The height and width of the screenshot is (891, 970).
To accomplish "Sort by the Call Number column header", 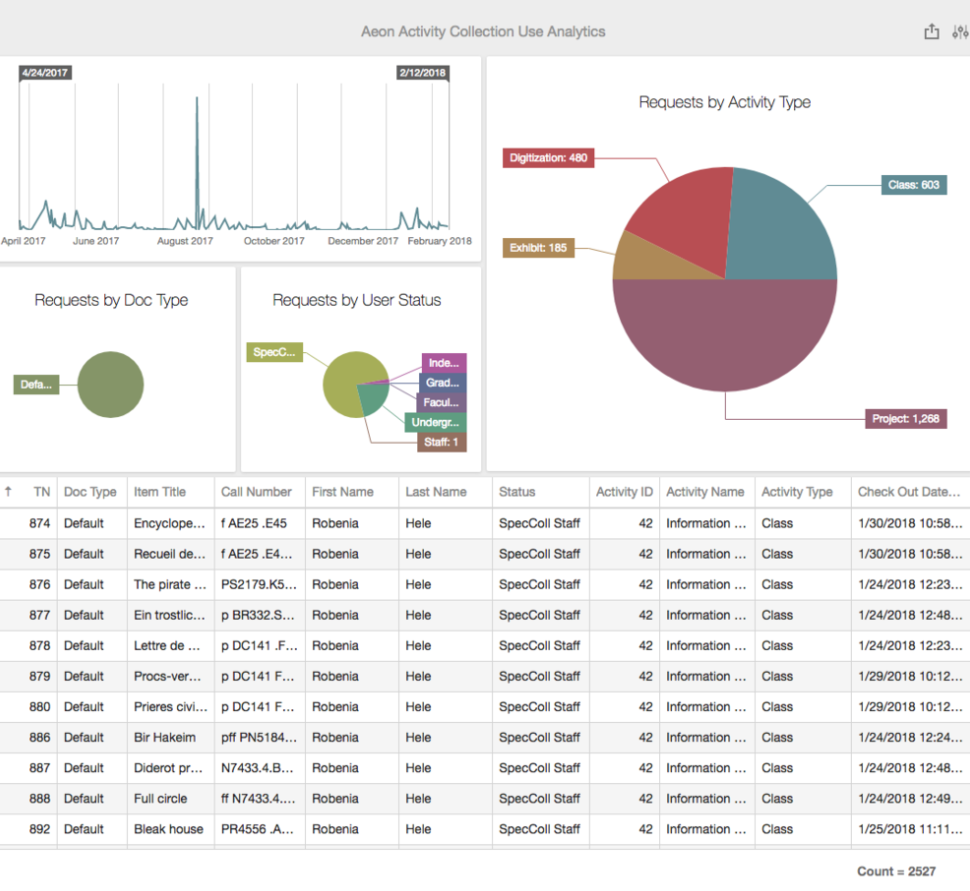I will click(256, 492).
